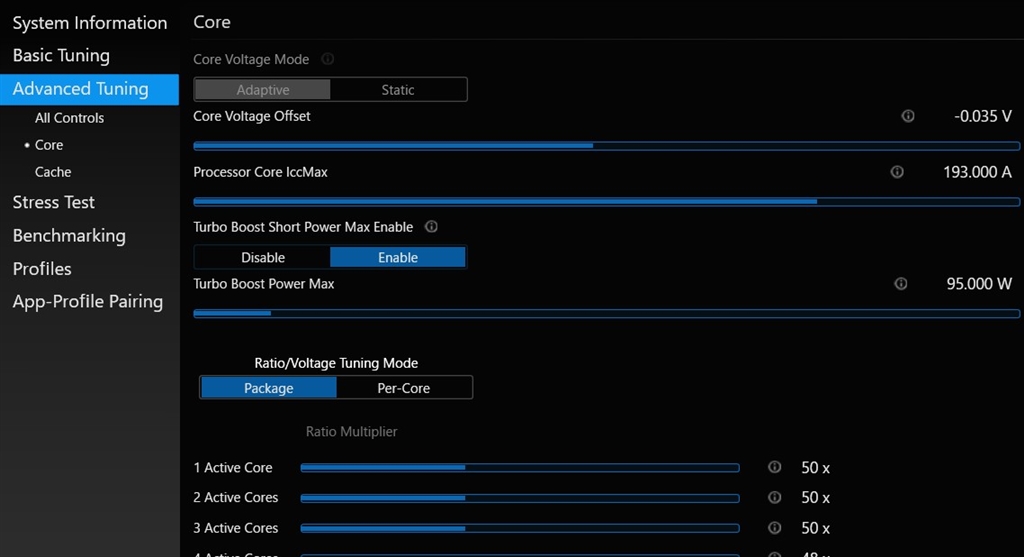Switch Core Voltage Mode to Static
The image size is (1024, 557).
click(398, 89)
